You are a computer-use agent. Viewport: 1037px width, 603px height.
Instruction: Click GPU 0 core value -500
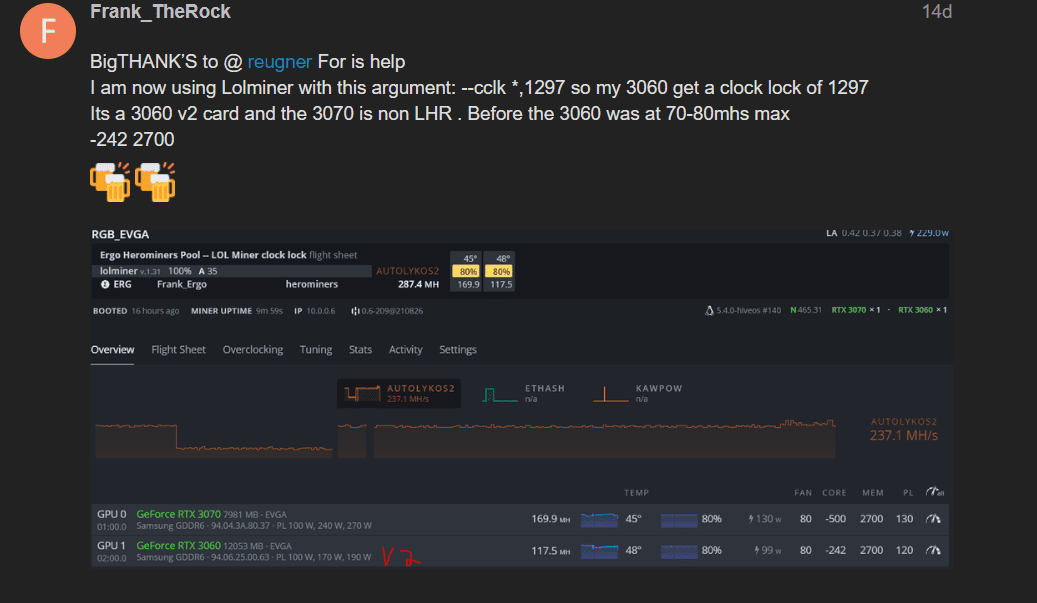click(835, 519)
